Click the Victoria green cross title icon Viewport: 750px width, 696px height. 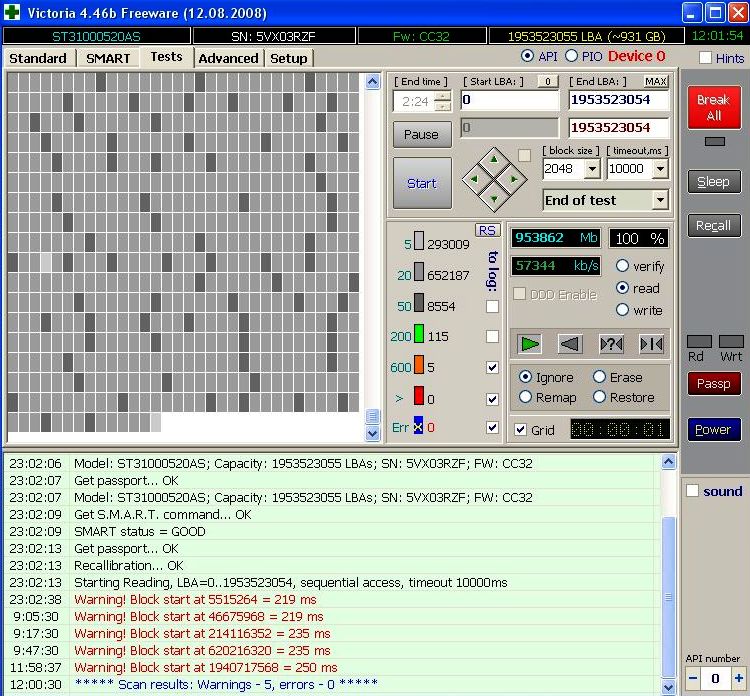[x=12, y=12]
